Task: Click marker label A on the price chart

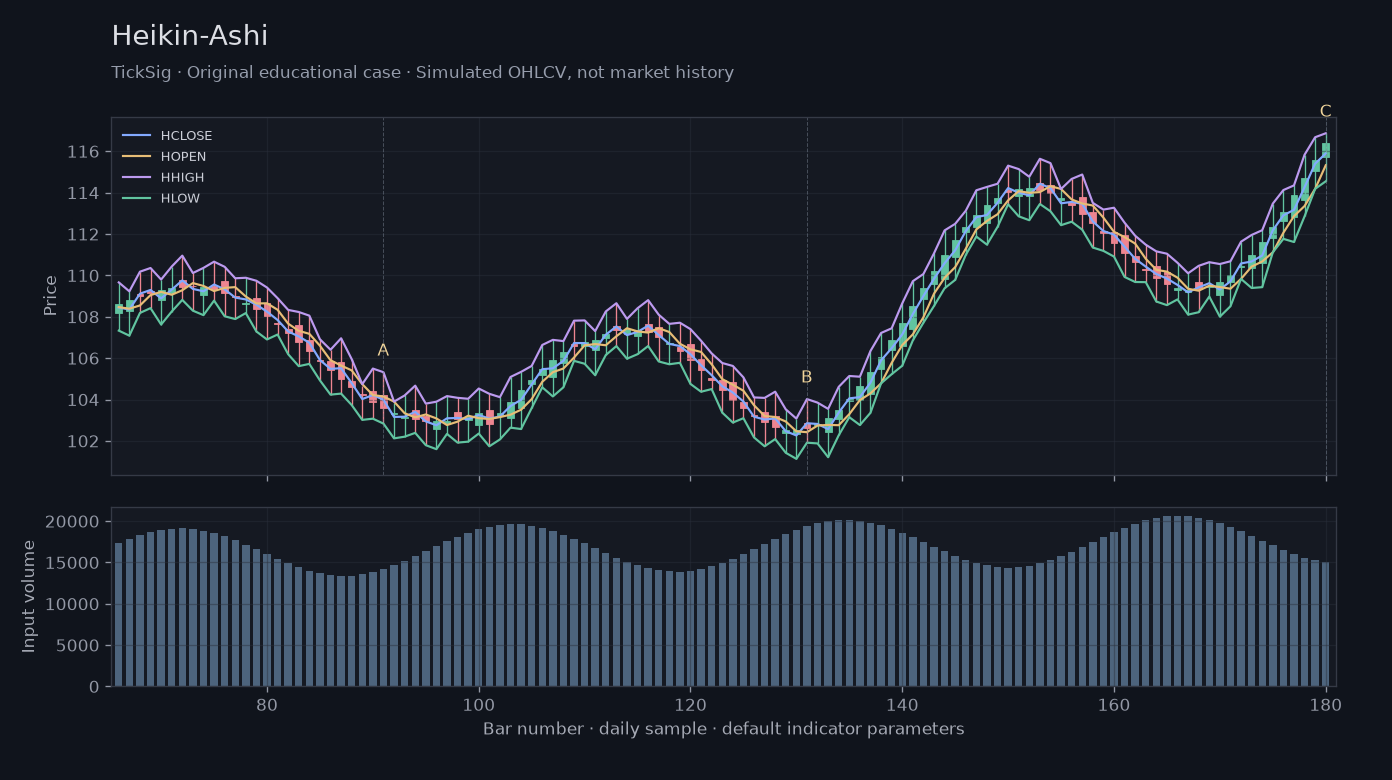Action: click(x=383, y=350)
